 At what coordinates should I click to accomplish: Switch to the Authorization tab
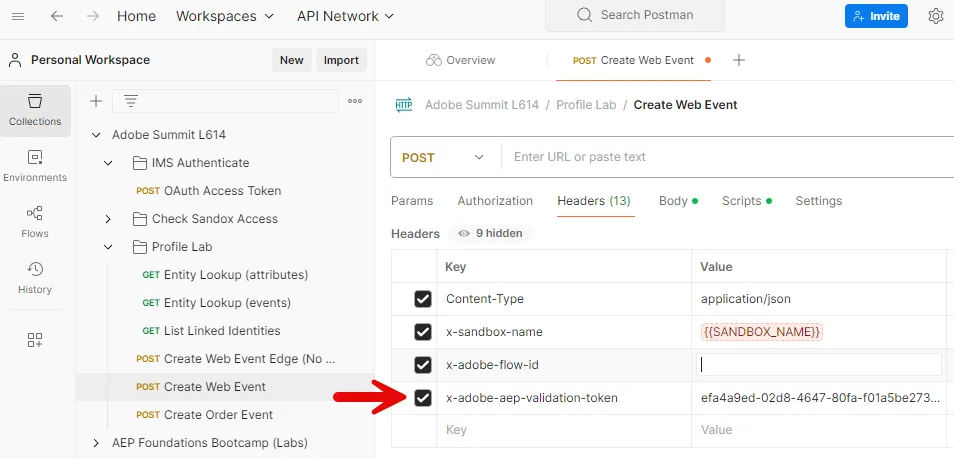495,201
